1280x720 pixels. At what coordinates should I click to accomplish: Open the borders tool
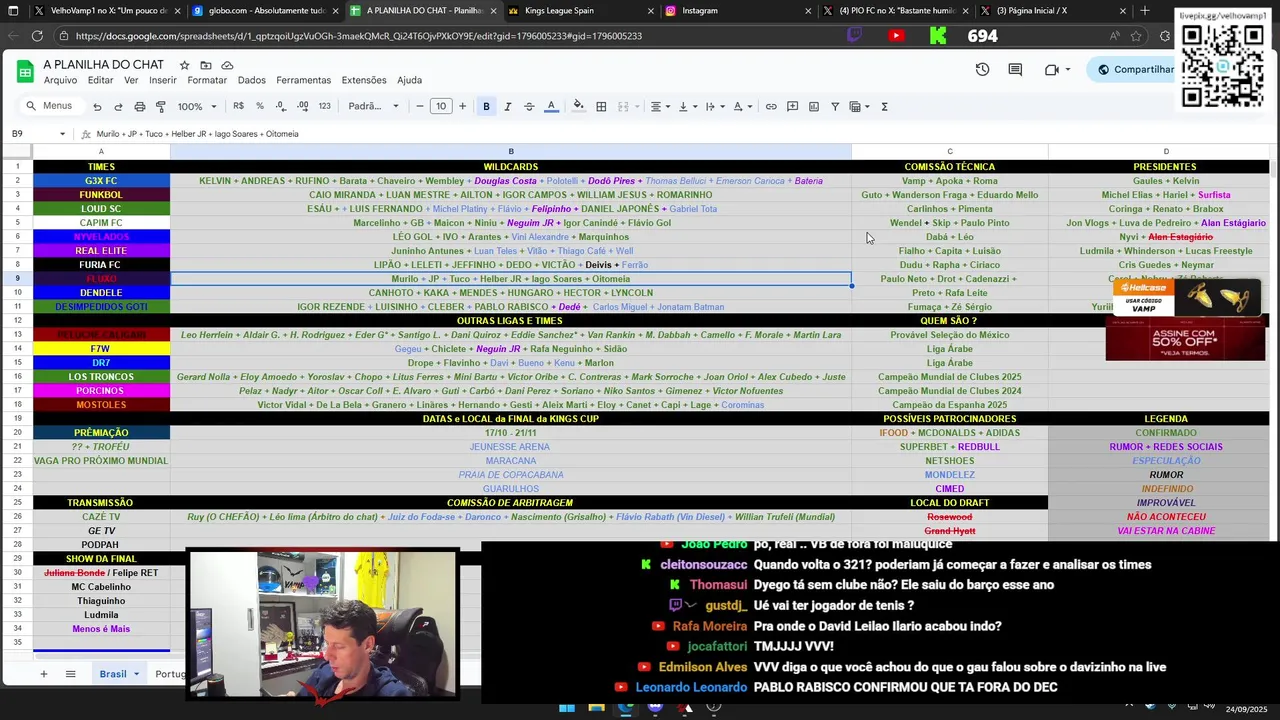[601, 106]
